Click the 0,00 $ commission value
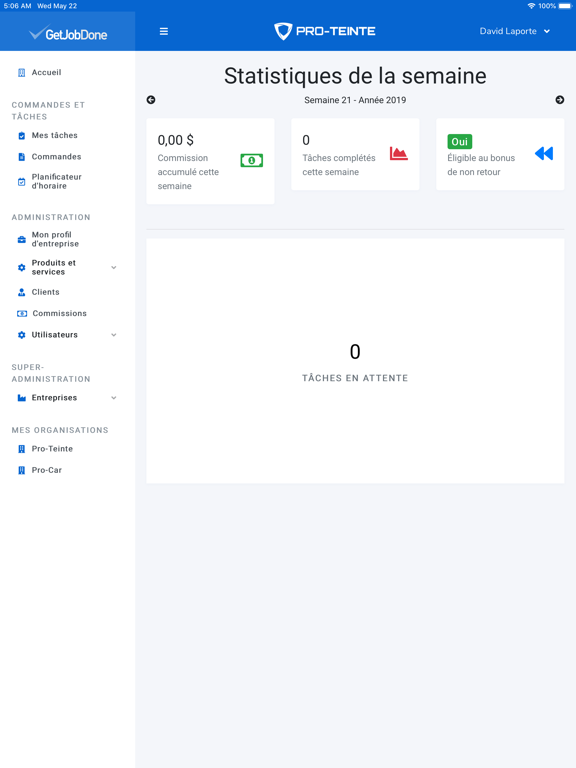 tap(175, 140)
